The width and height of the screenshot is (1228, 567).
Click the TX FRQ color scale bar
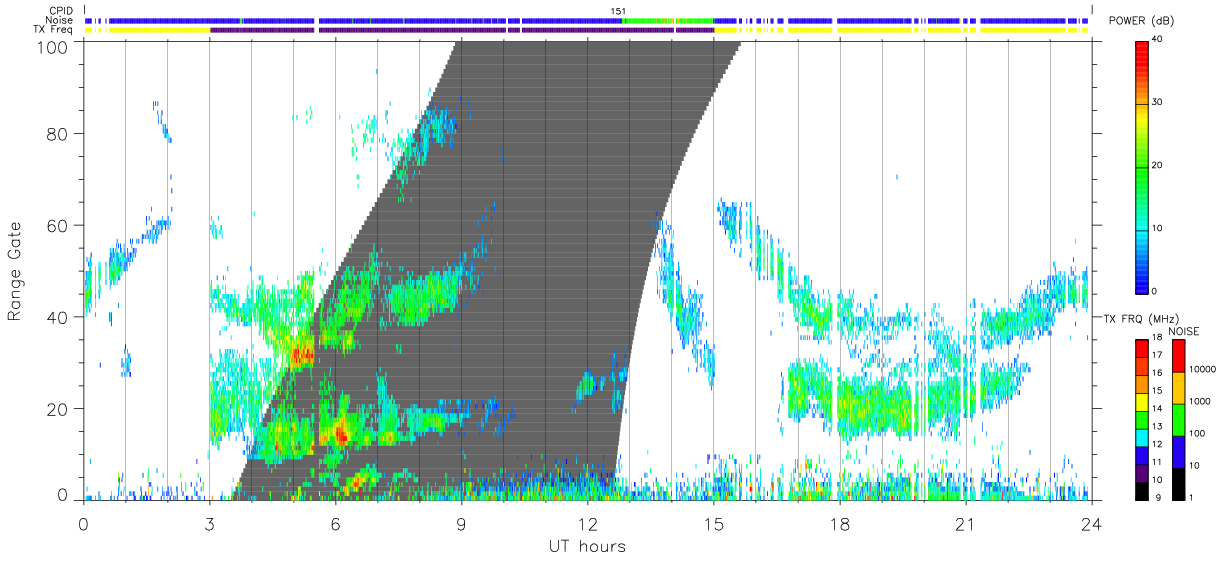click(x=1142, y=419)
